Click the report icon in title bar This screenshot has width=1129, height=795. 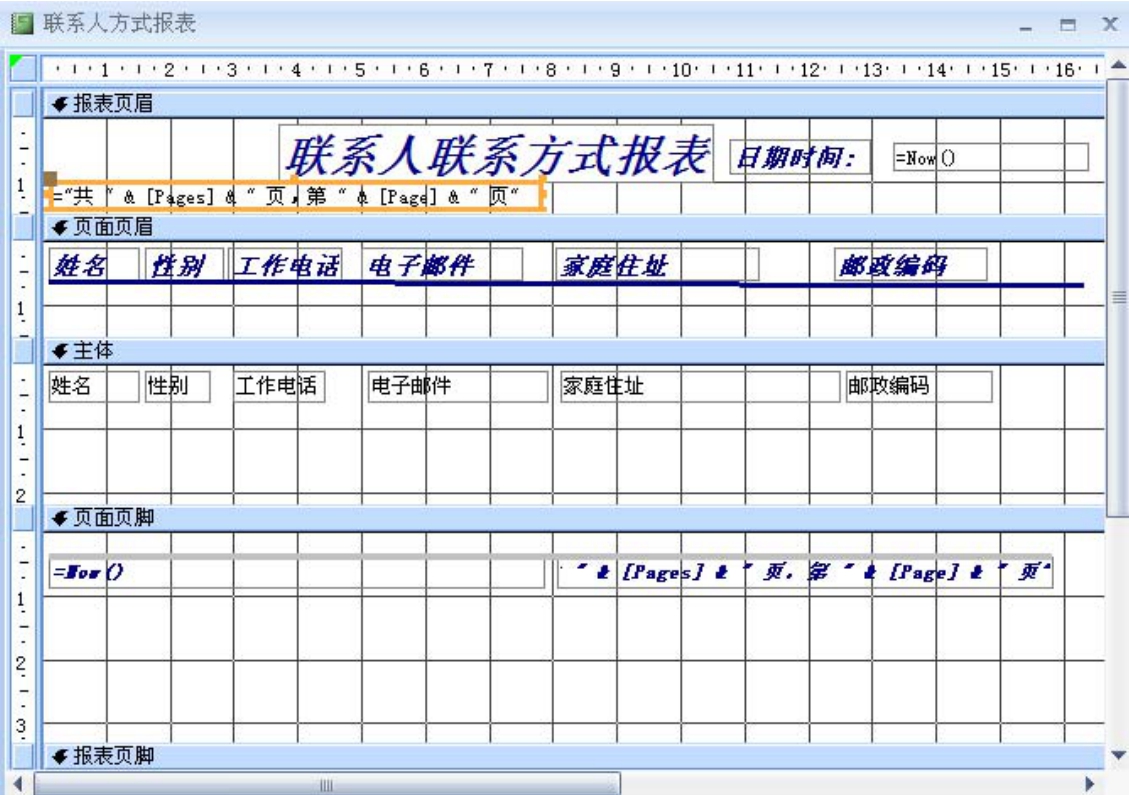[17, 22]
